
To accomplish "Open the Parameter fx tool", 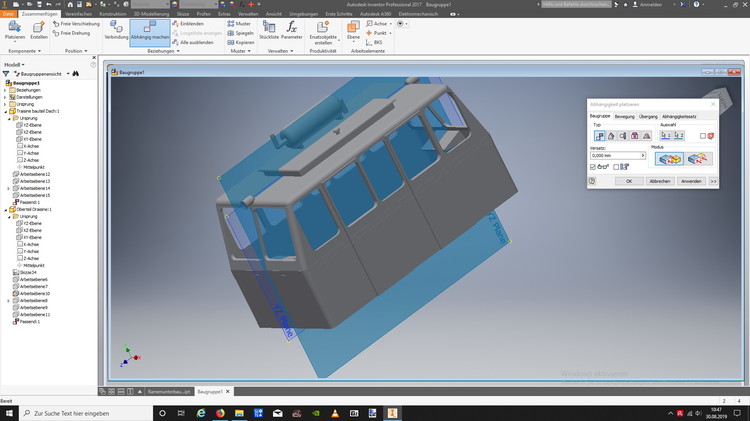I will tap(290, 28).
